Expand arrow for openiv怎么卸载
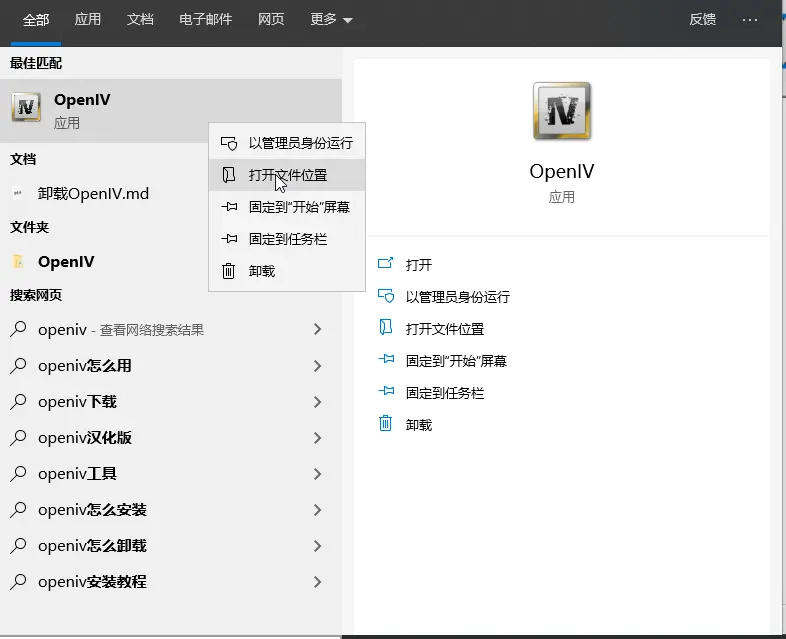Viewport: 786px width, 639px height. (317, 546)
